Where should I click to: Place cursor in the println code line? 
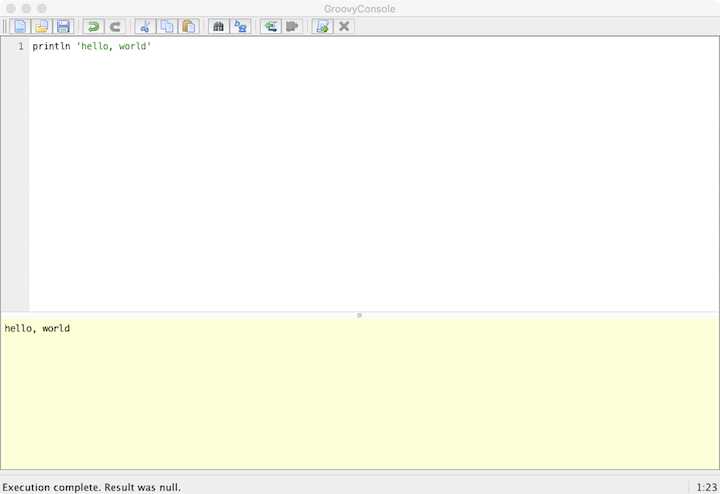coord(91,46)
